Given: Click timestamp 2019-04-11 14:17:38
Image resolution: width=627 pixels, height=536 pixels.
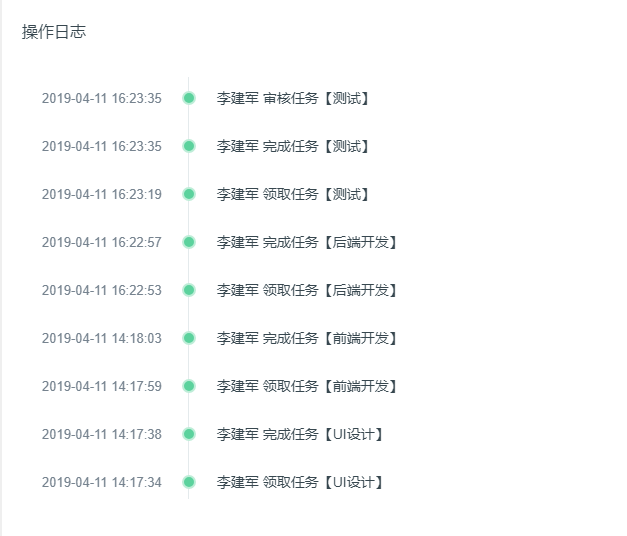Looking at the screenshot, I should click(102, 434).
